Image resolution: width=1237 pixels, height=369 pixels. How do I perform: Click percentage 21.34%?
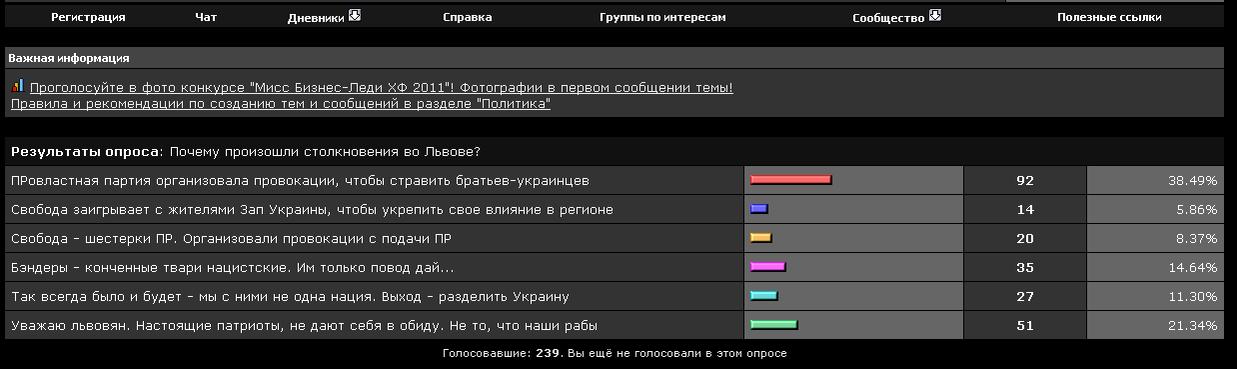[x=1192, y=326]
